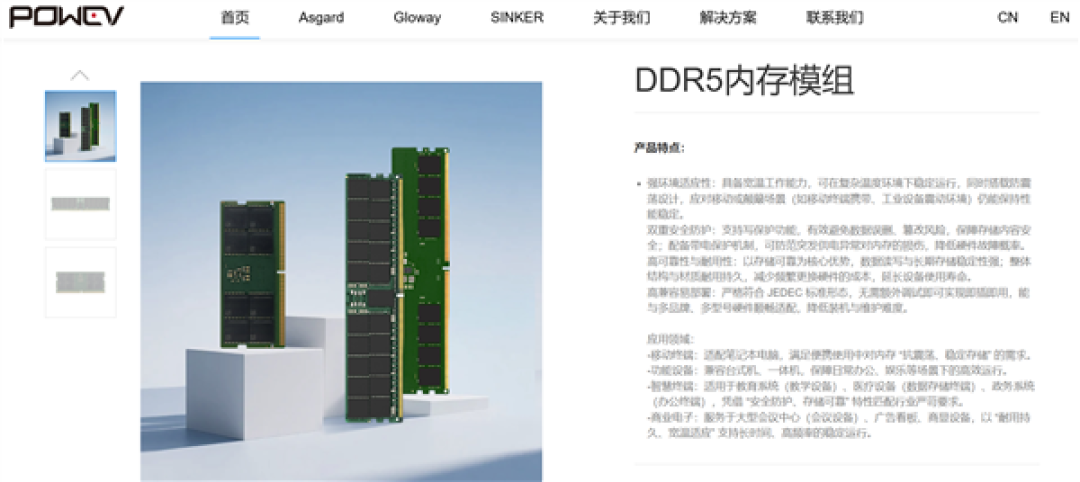Click the 产品特点 heading

[659, 148]
